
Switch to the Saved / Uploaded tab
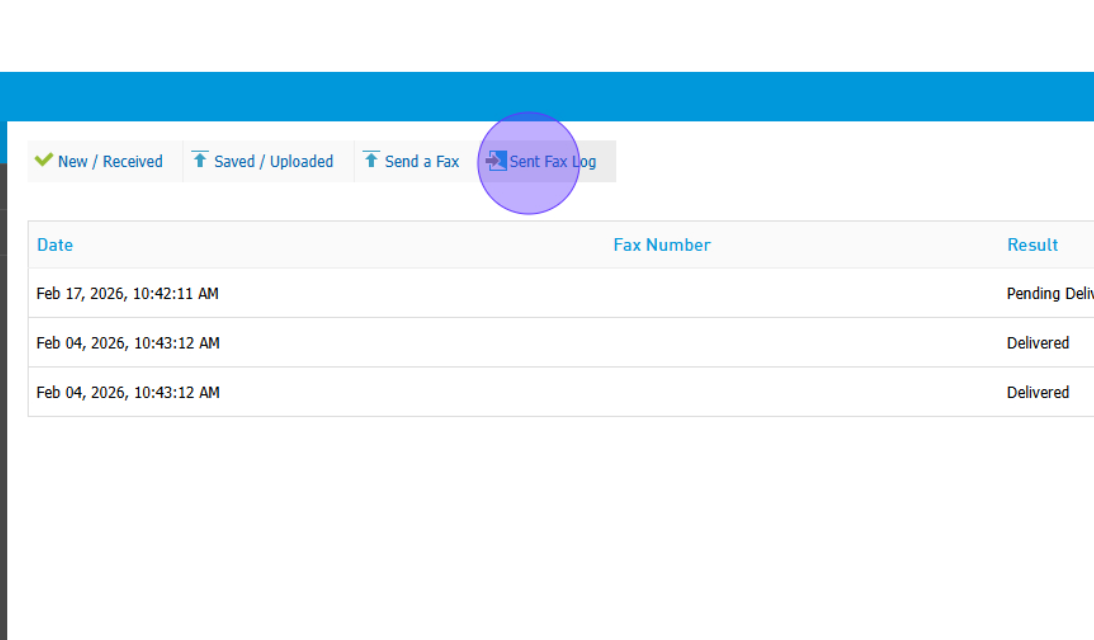(x=273, y=162)
